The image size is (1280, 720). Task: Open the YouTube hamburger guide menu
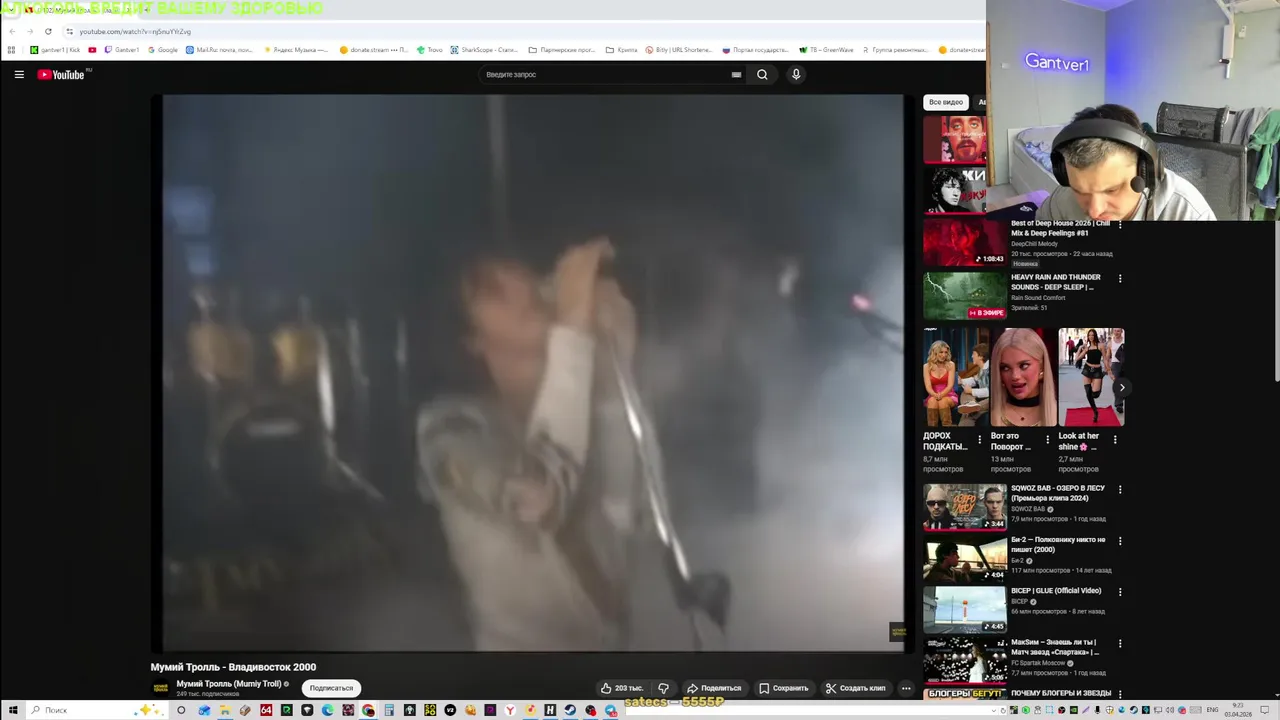19,74
